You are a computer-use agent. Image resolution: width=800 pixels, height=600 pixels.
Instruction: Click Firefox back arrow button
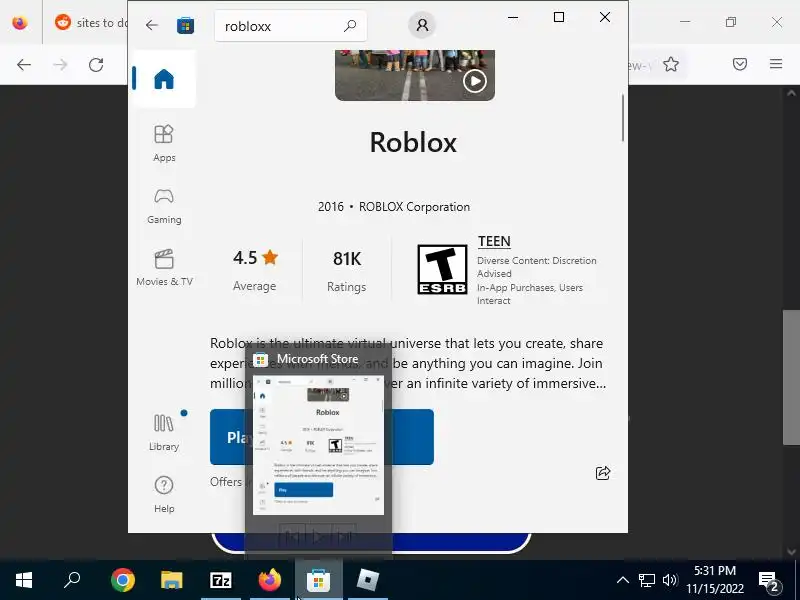pos(23,65)
